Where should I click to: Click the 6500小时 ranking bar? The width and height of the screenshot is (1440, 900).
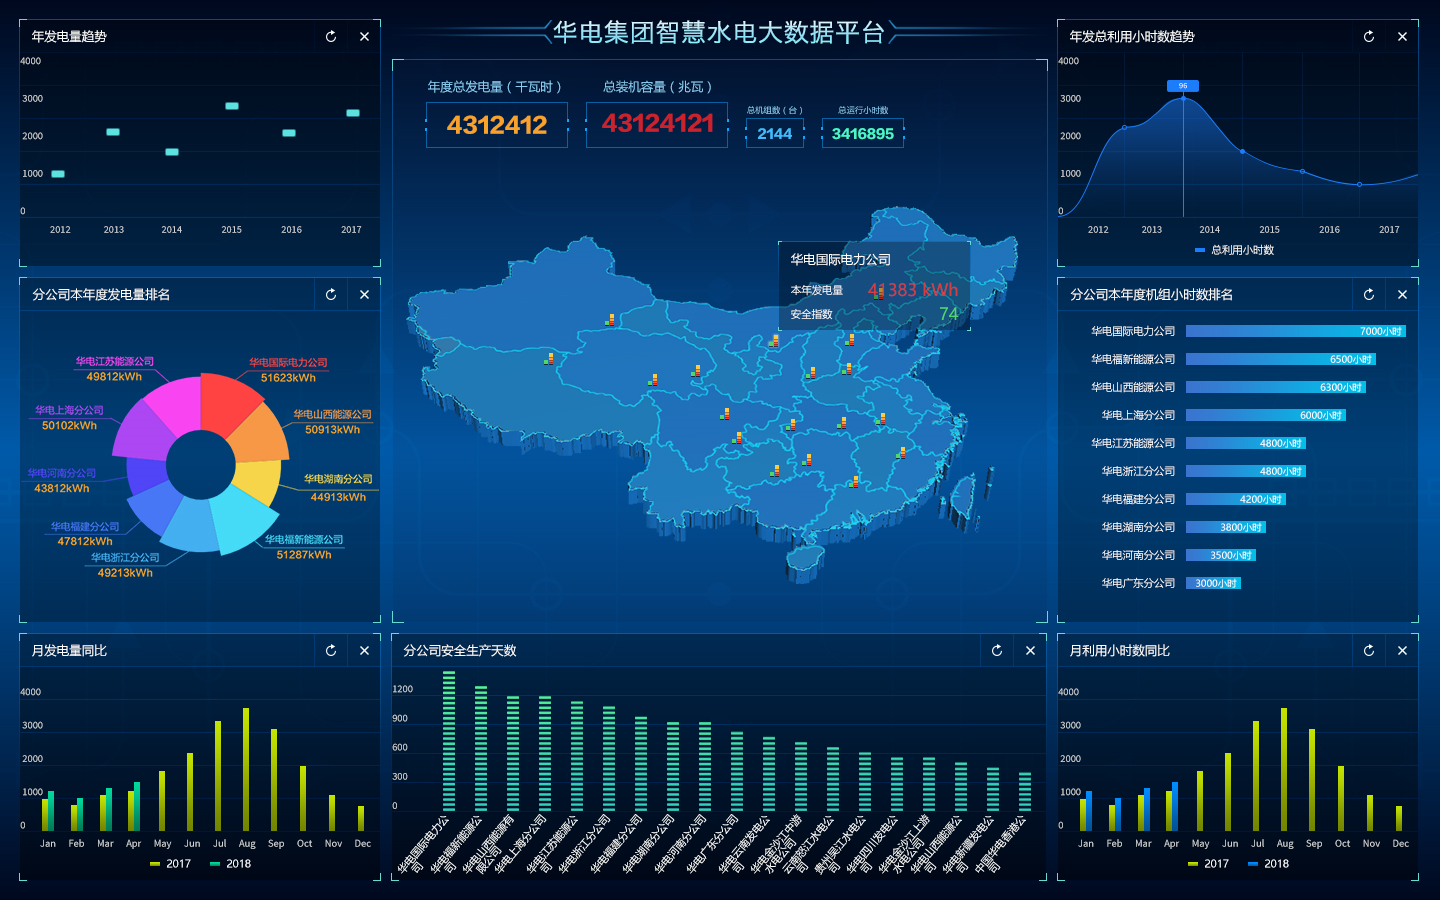1281,359
